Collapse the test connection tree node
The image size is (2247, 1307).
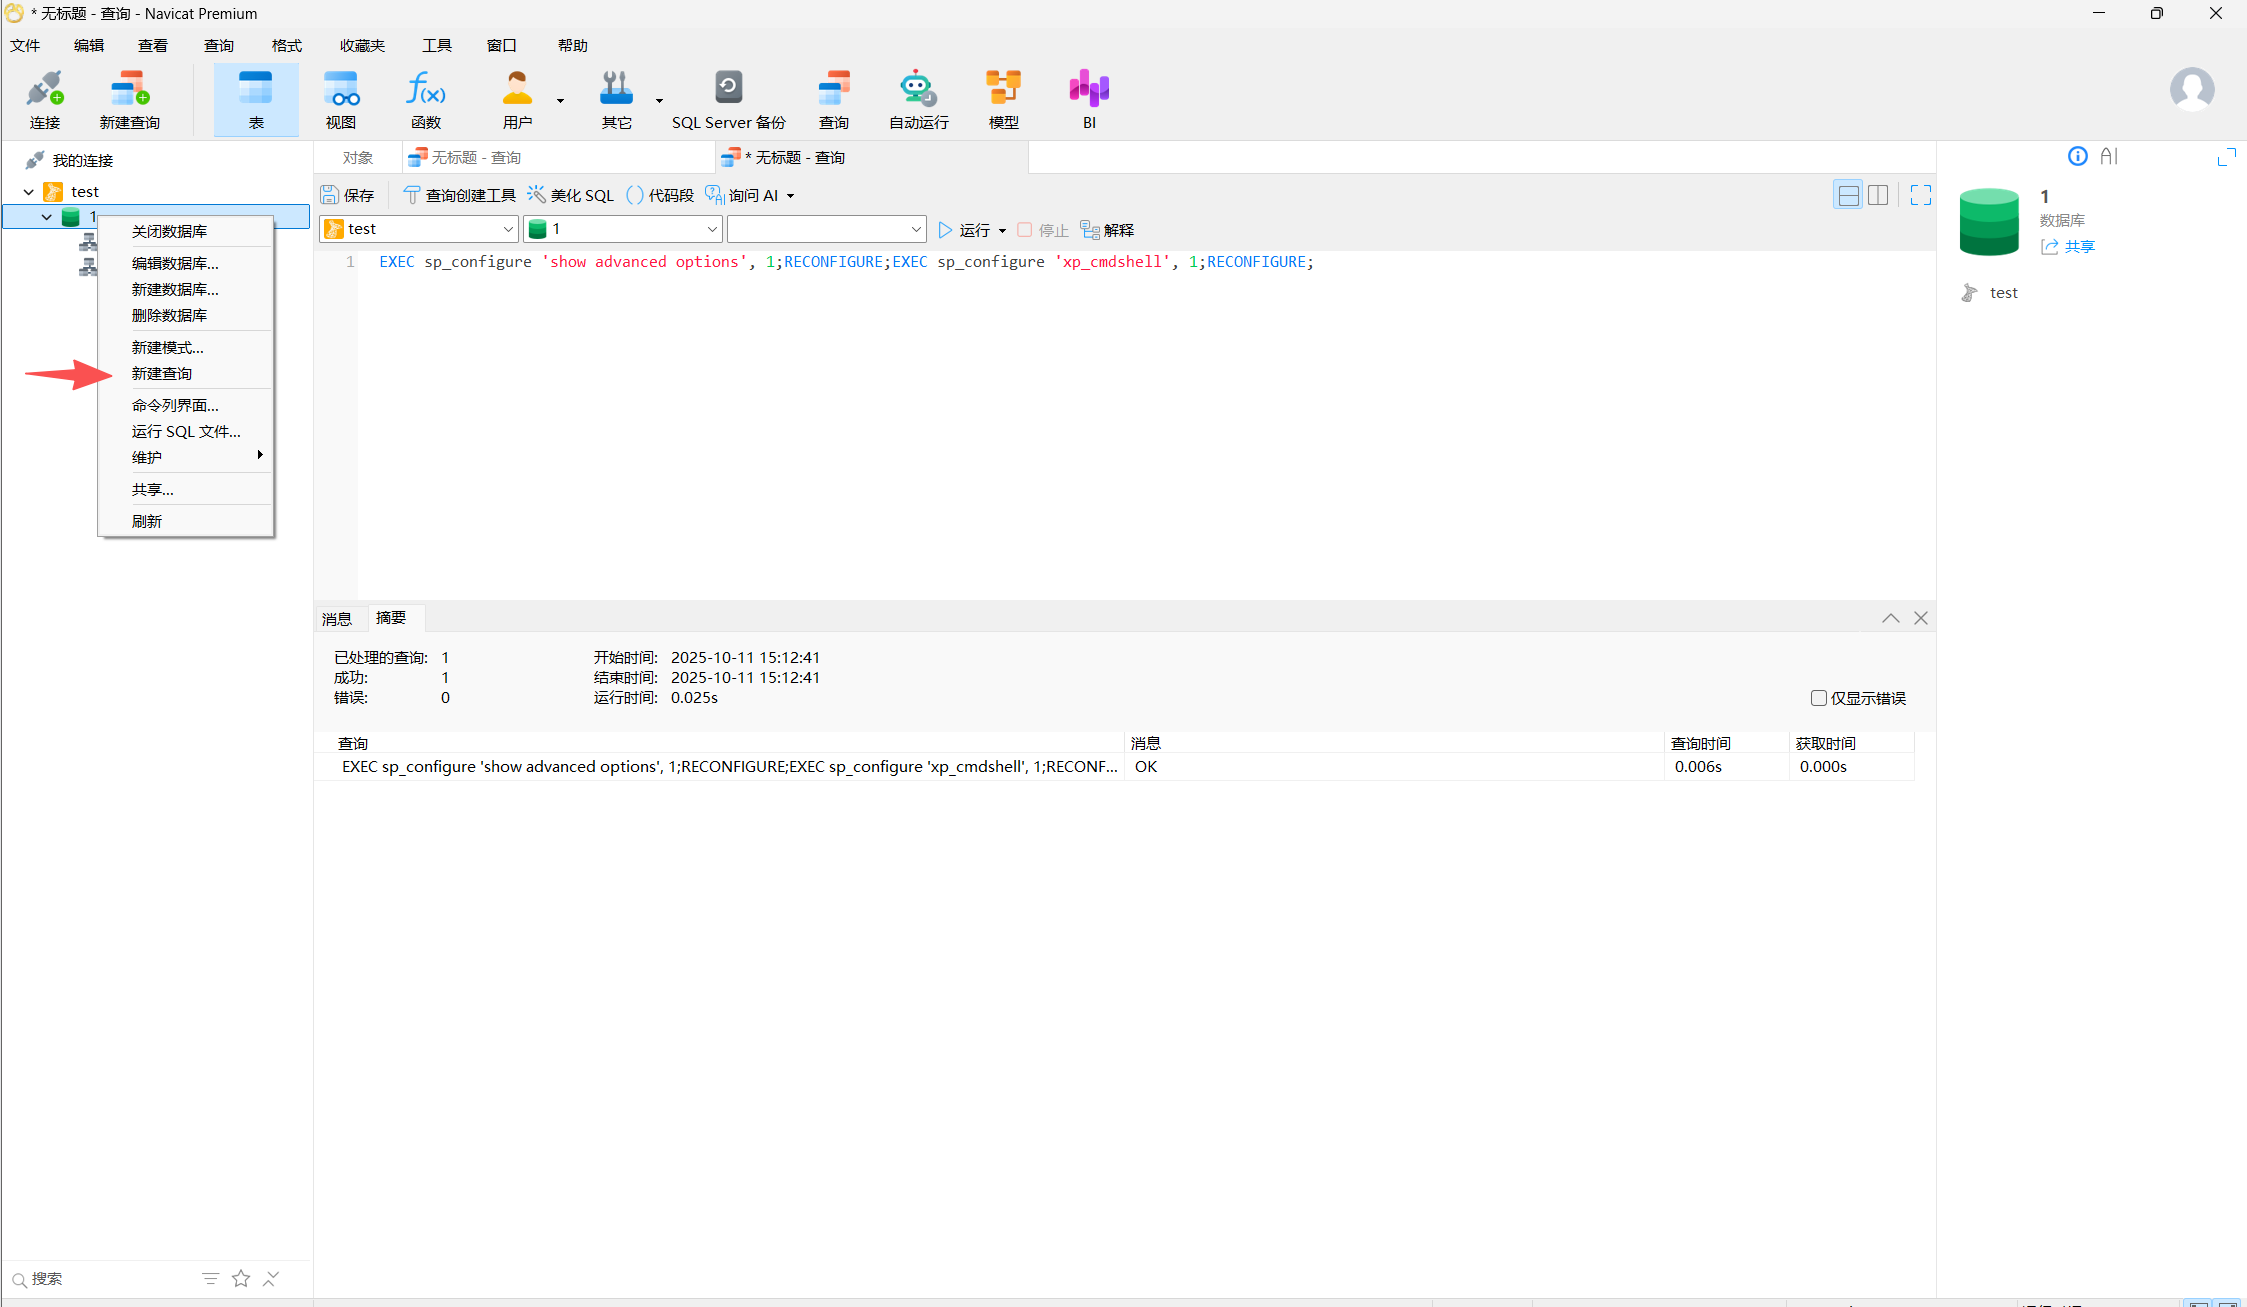click(28, 191)
